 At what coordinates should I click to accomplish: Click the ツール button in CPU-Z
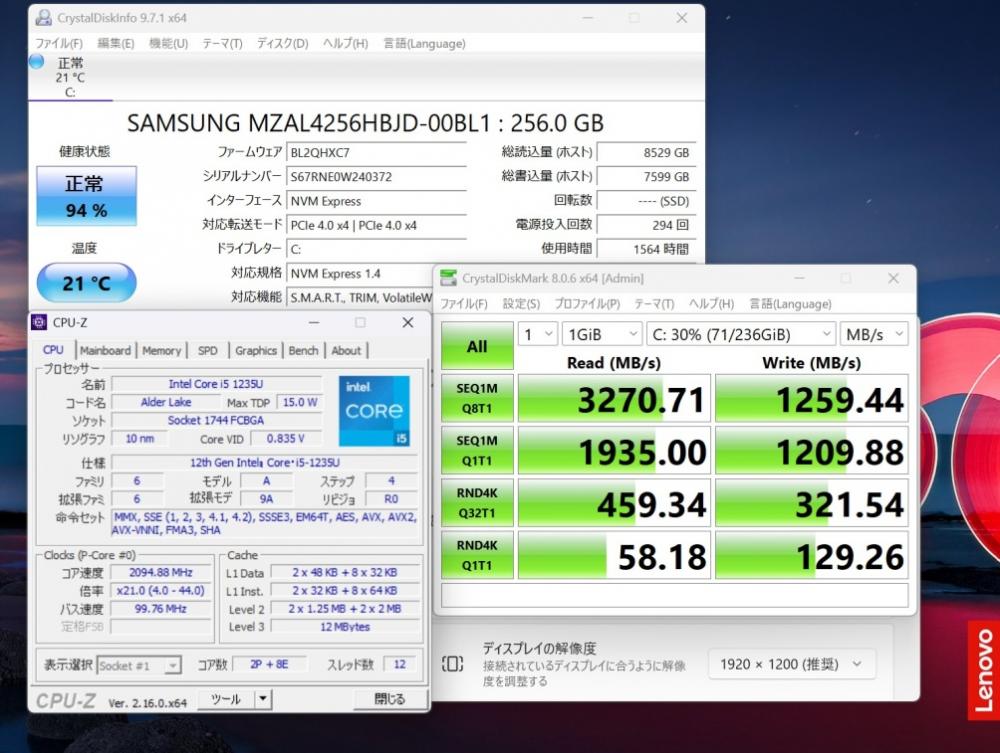[226, 699]
